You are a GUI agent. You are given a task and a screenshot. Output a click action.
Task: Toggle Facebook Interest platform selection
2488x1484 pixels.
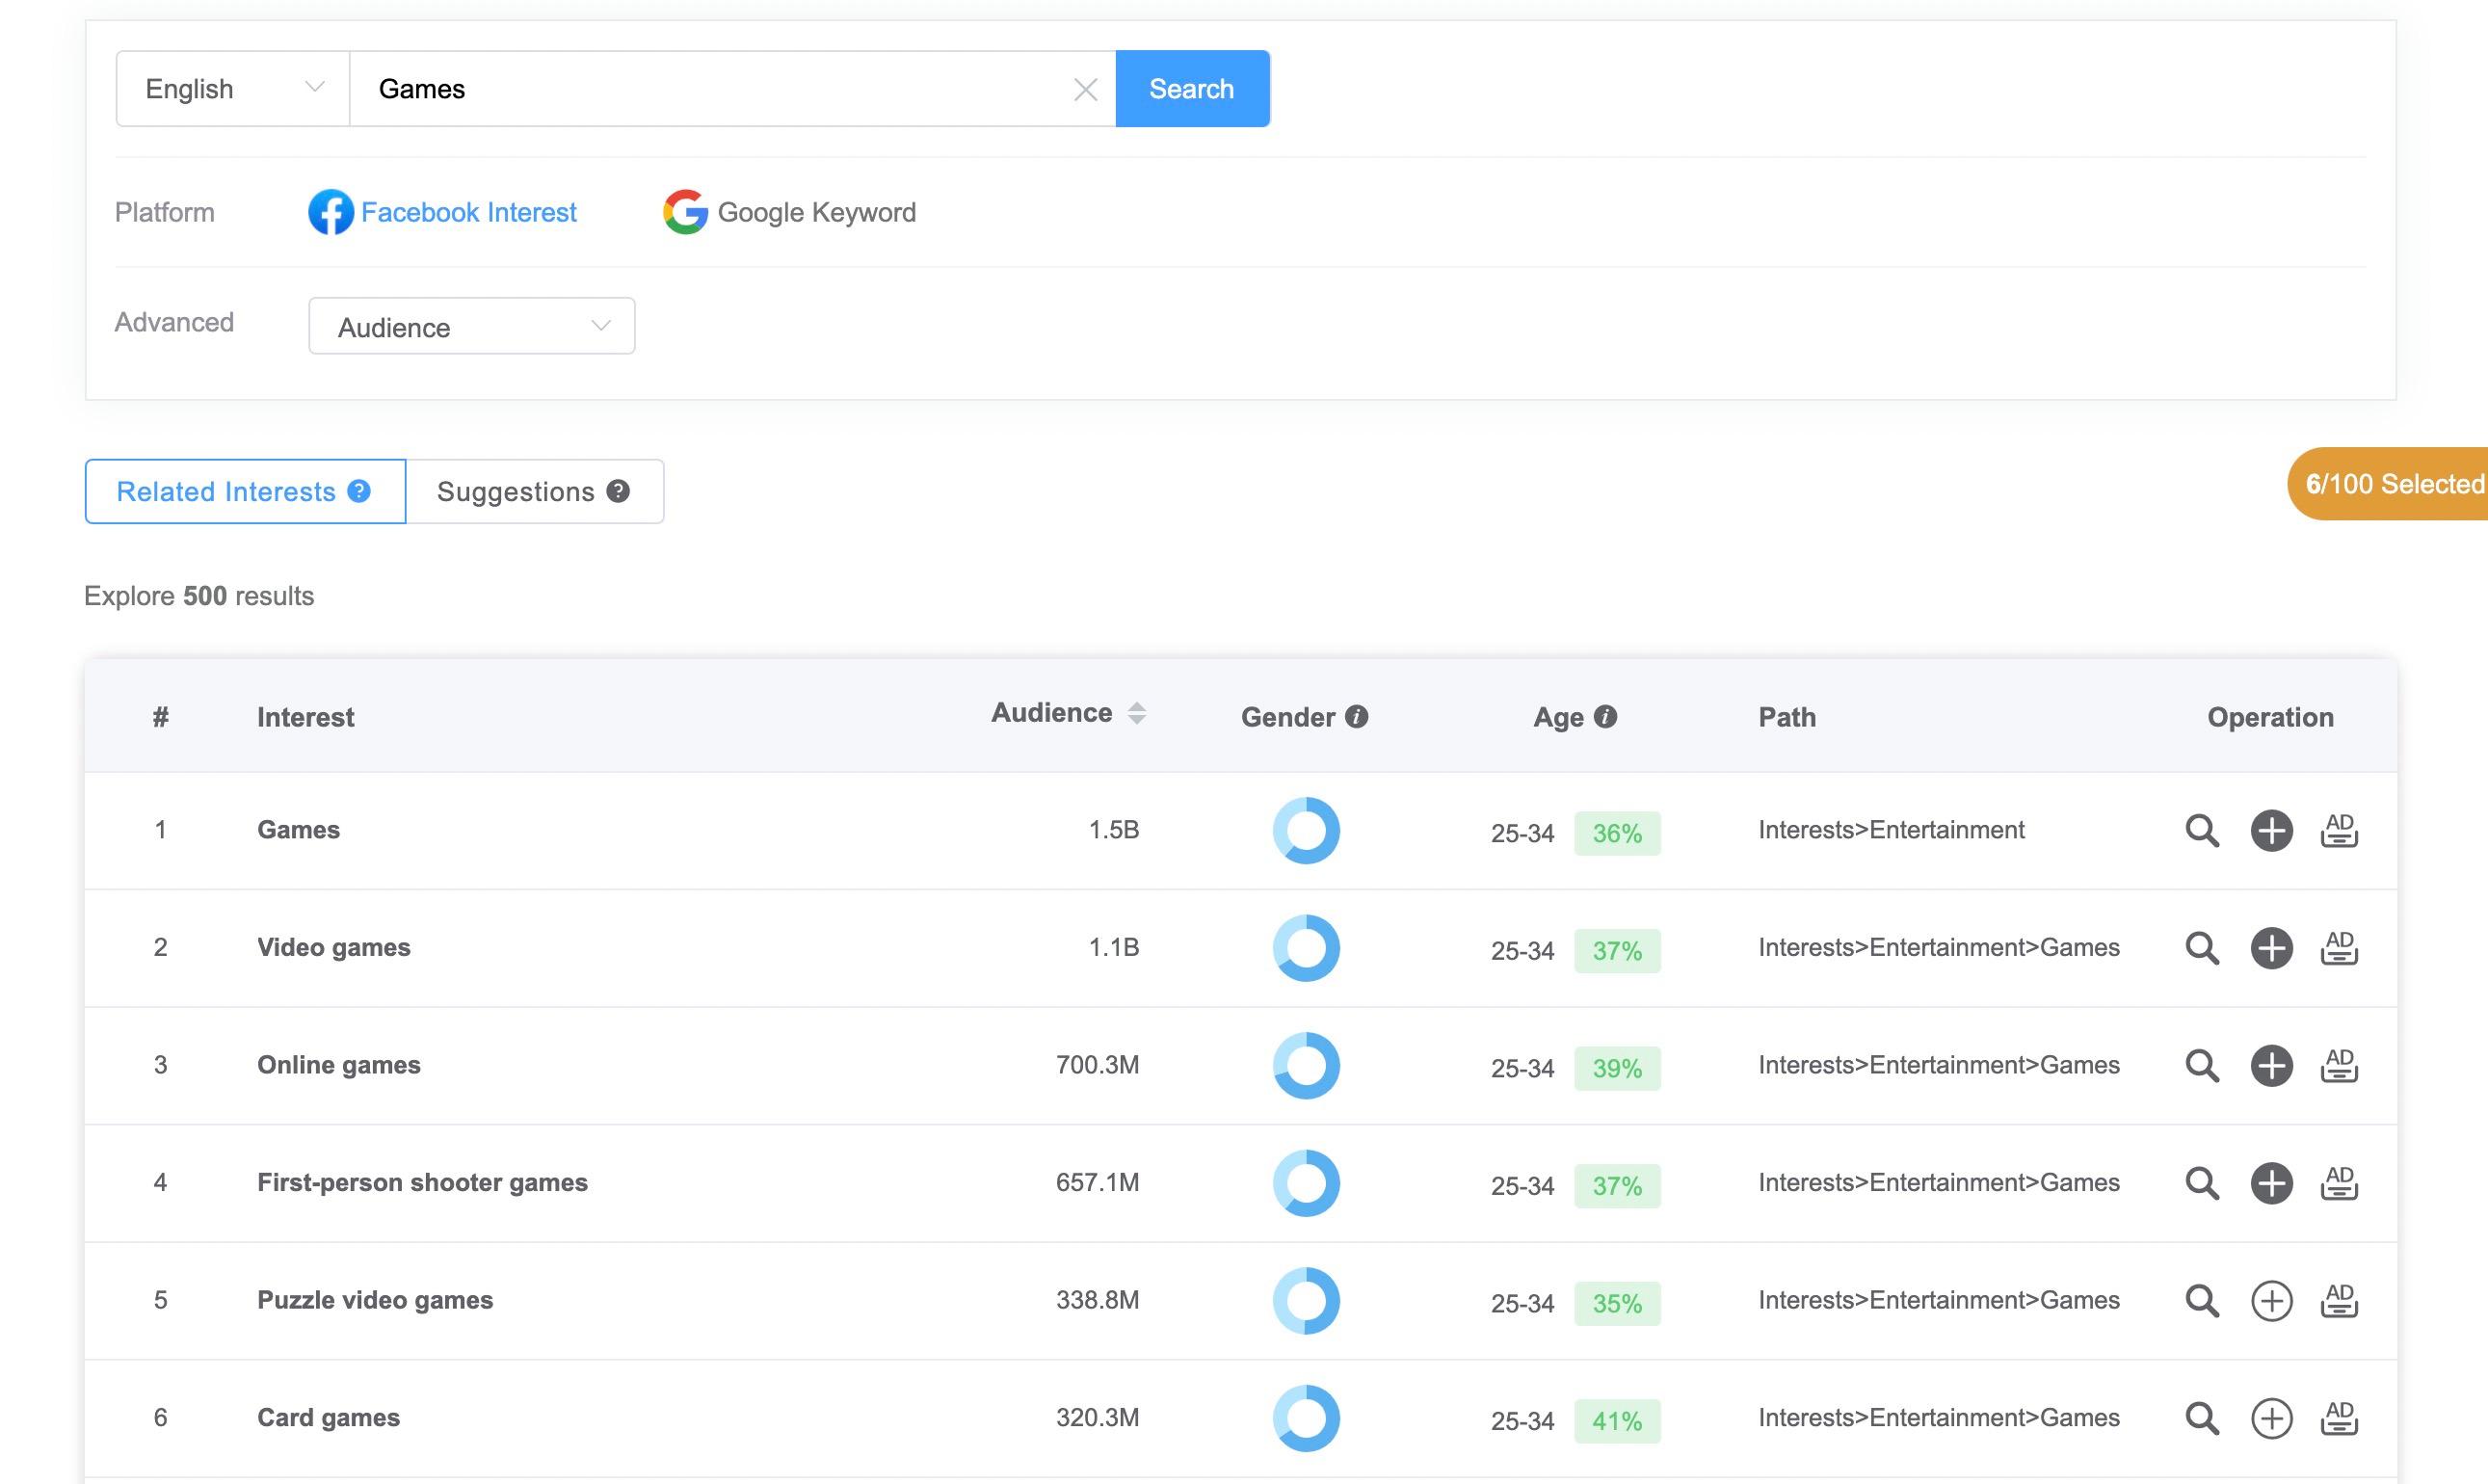(x=443, y=212)
